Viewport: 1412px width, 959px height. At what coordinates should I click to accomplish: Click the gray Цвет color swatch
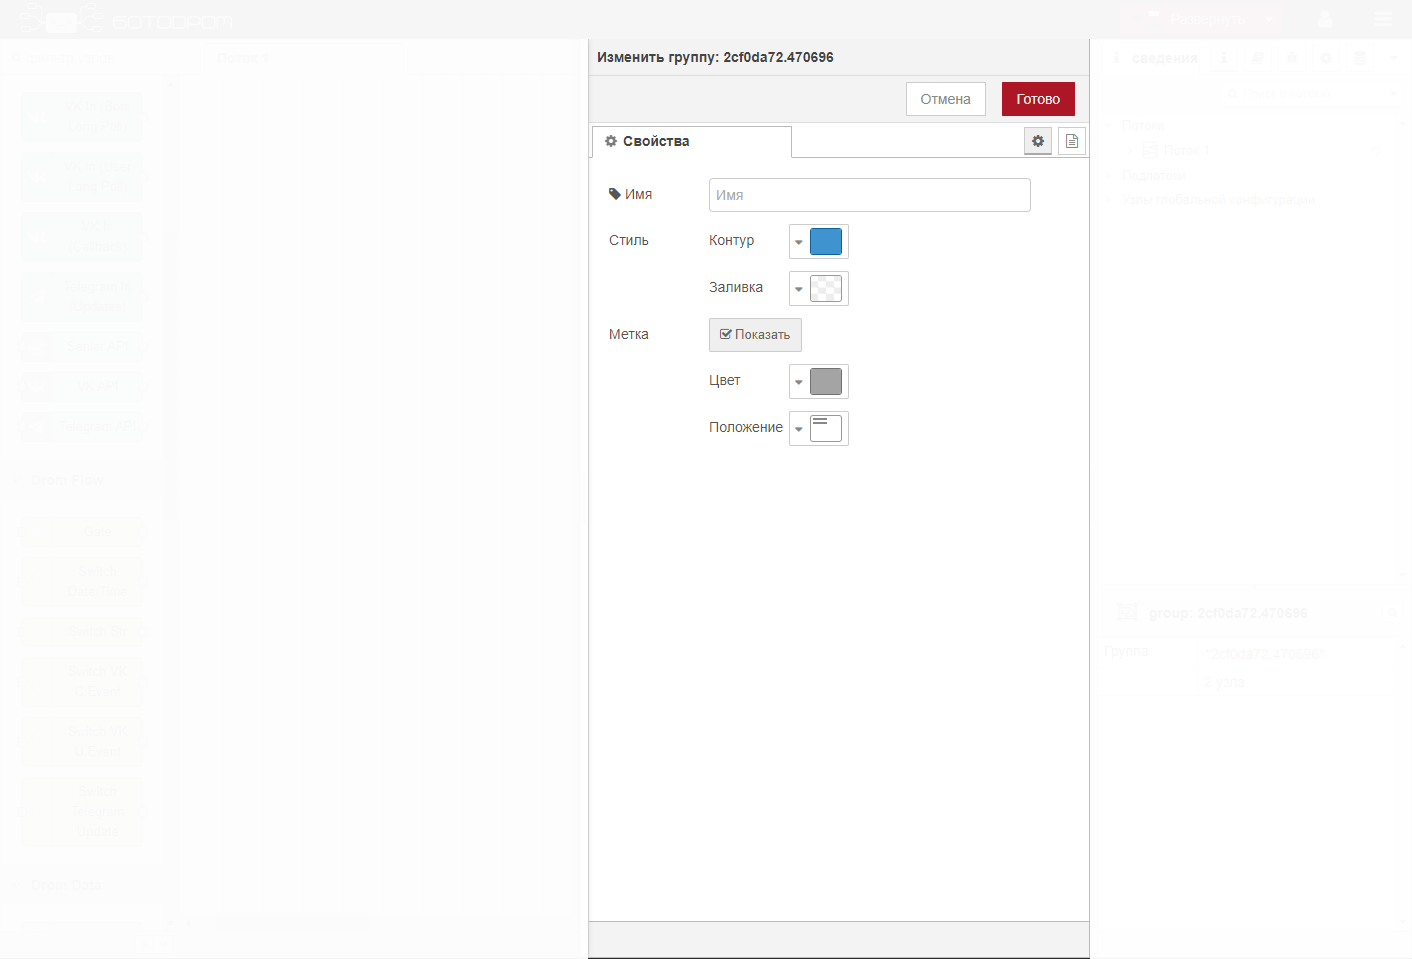pos(826,382)
